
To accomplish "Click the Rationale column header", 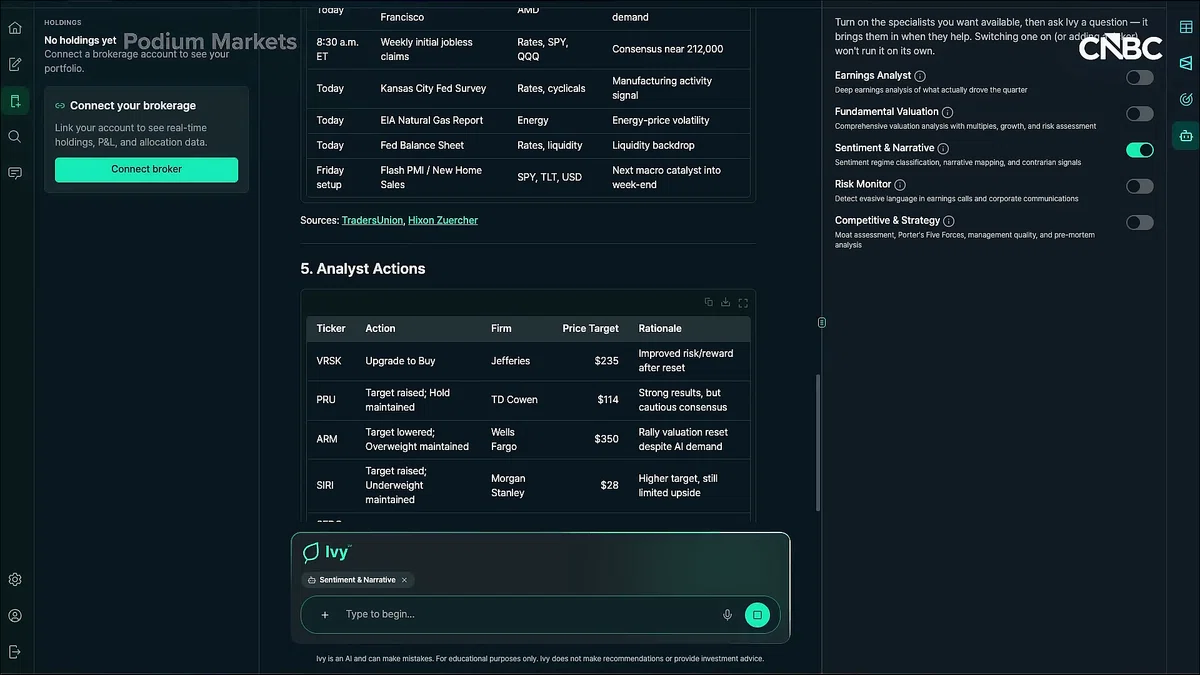I will 660,328.
